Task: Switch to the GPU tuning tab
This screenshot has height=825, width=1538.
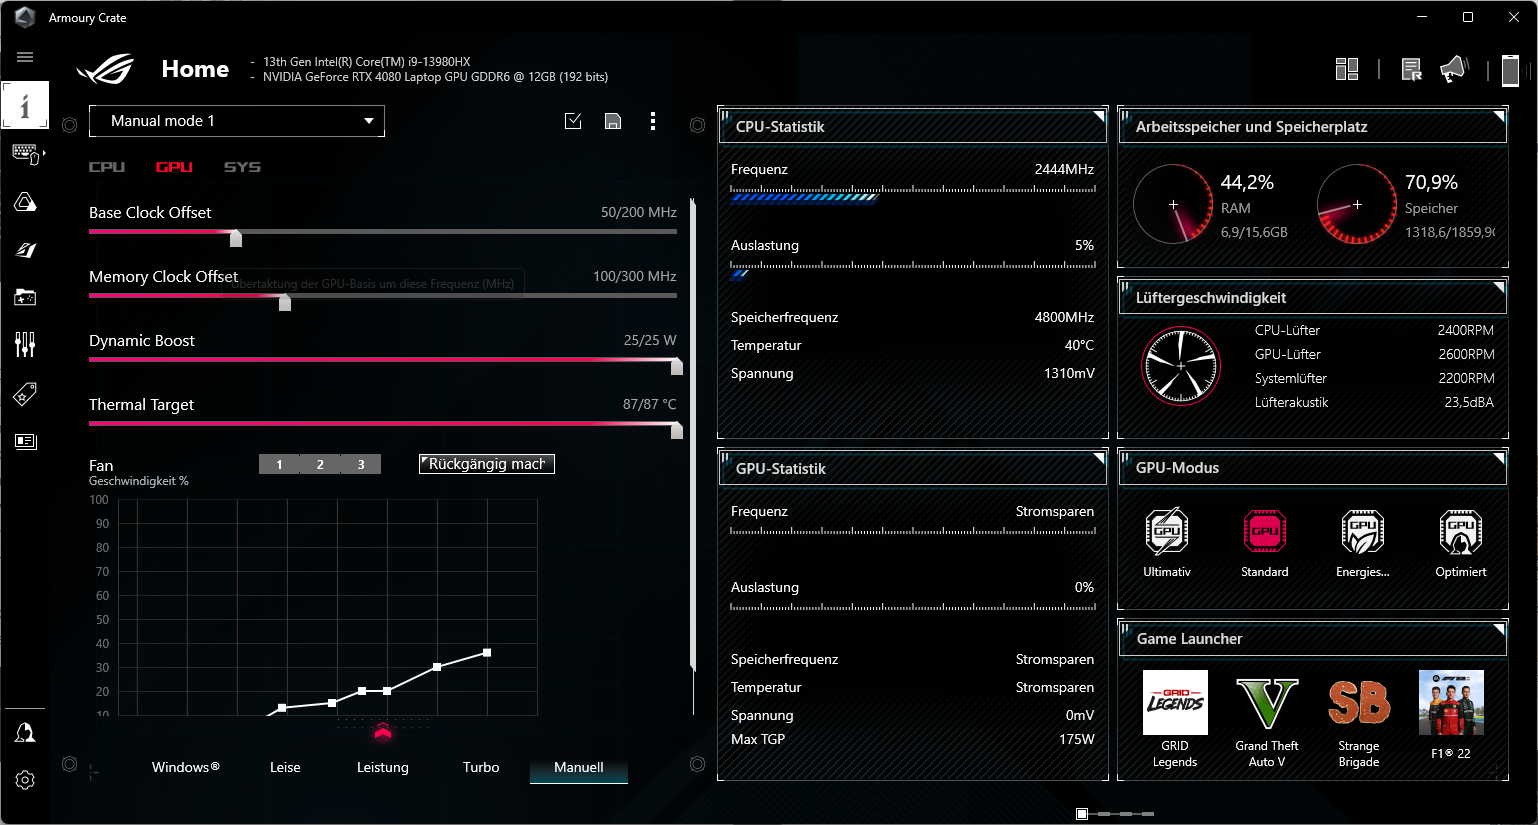Action: tap(174, 167)
